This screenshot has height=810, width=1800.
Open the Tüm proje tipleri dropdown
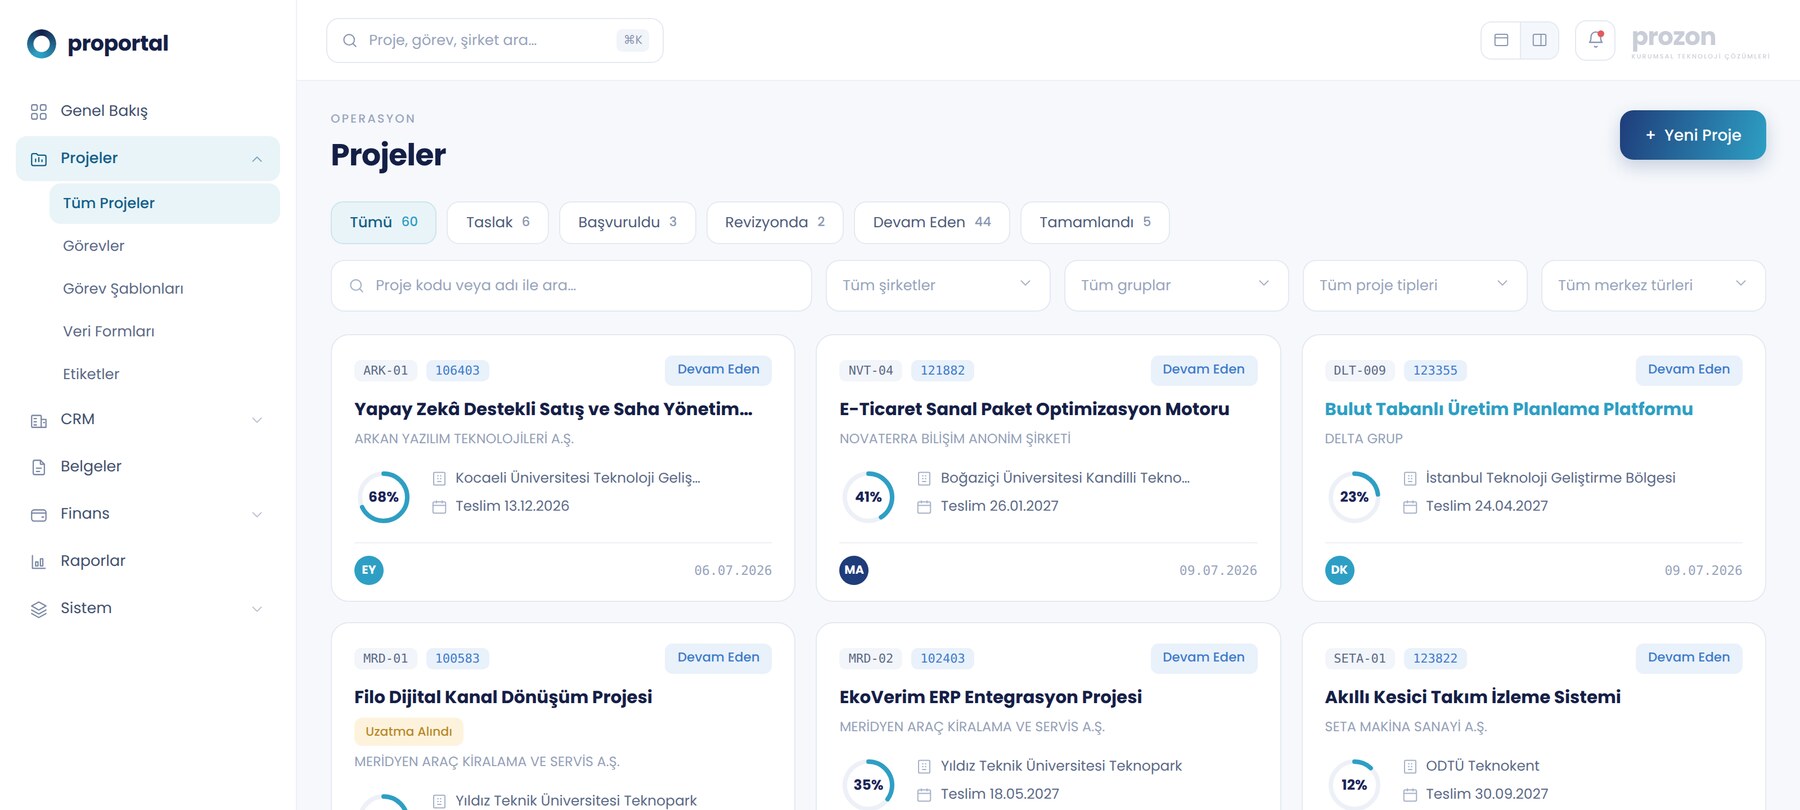coord(1415,286)
